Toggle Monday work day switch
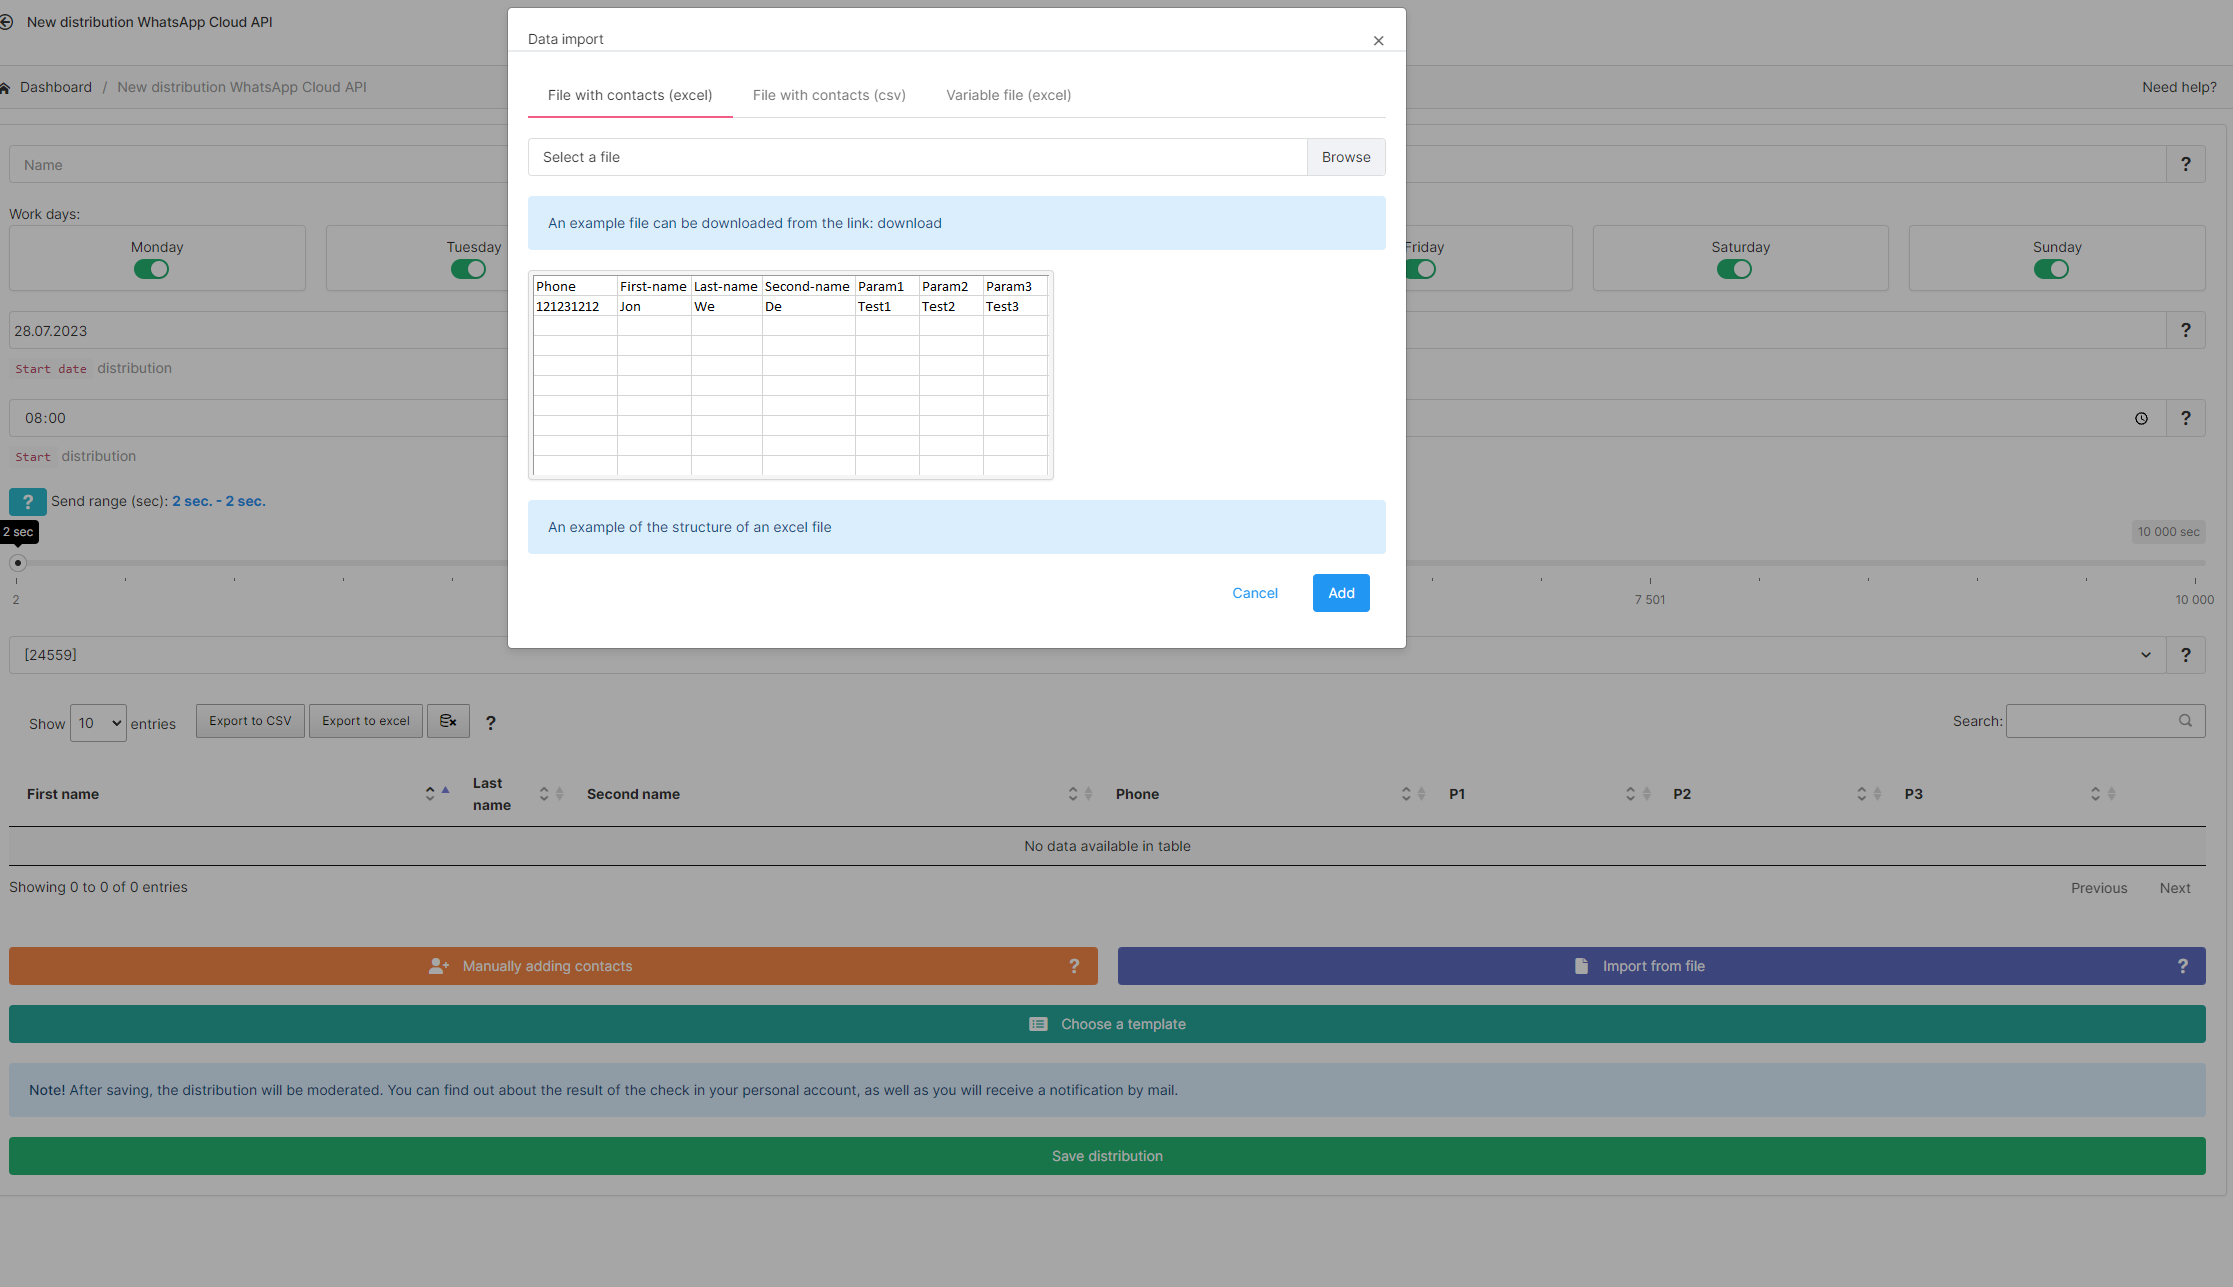 [x=152, y=269]
